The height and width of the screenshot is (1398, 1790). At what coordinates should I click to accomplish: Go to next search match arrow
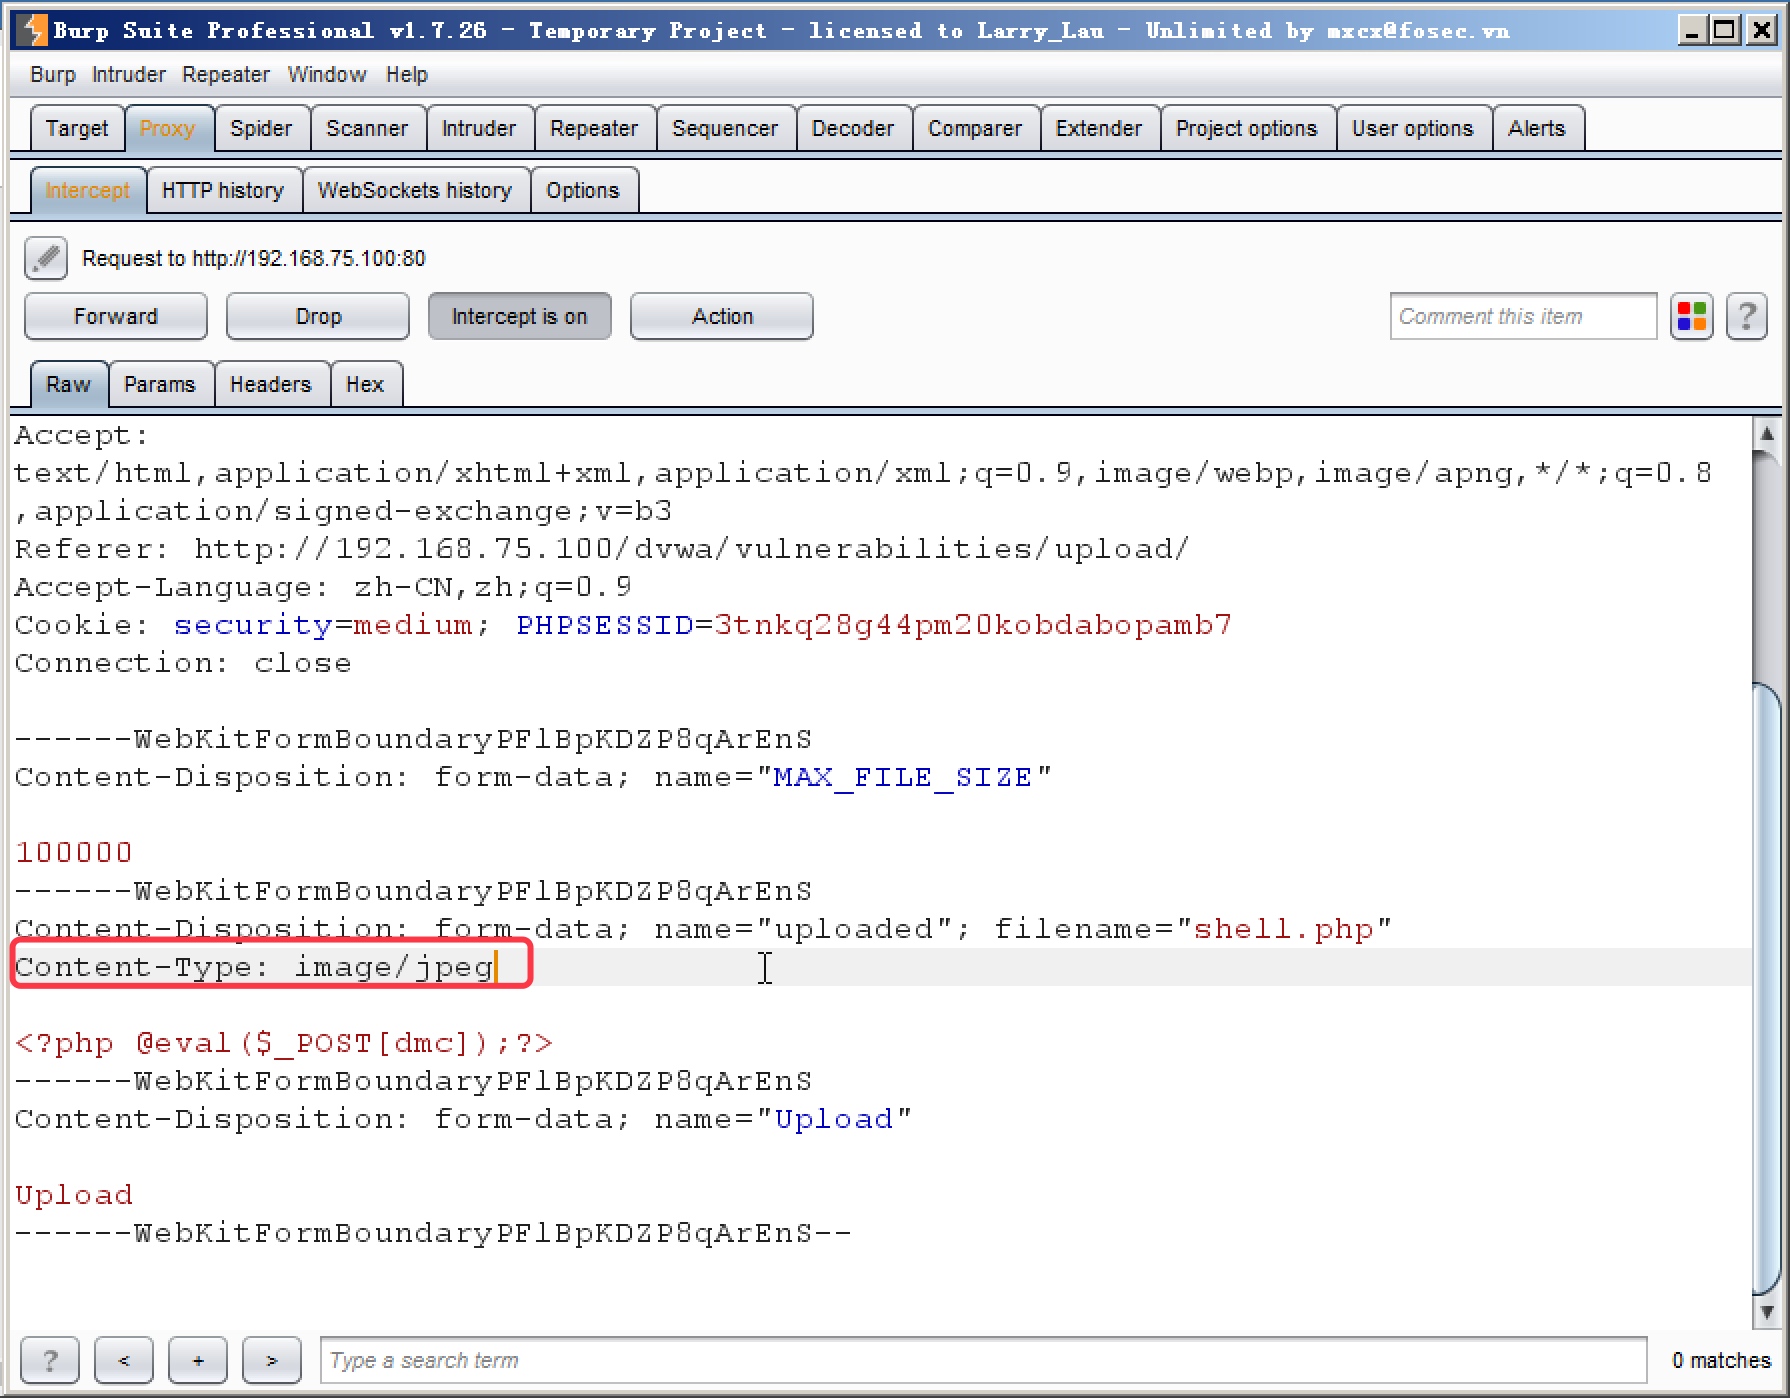(x=272, y=1360)
